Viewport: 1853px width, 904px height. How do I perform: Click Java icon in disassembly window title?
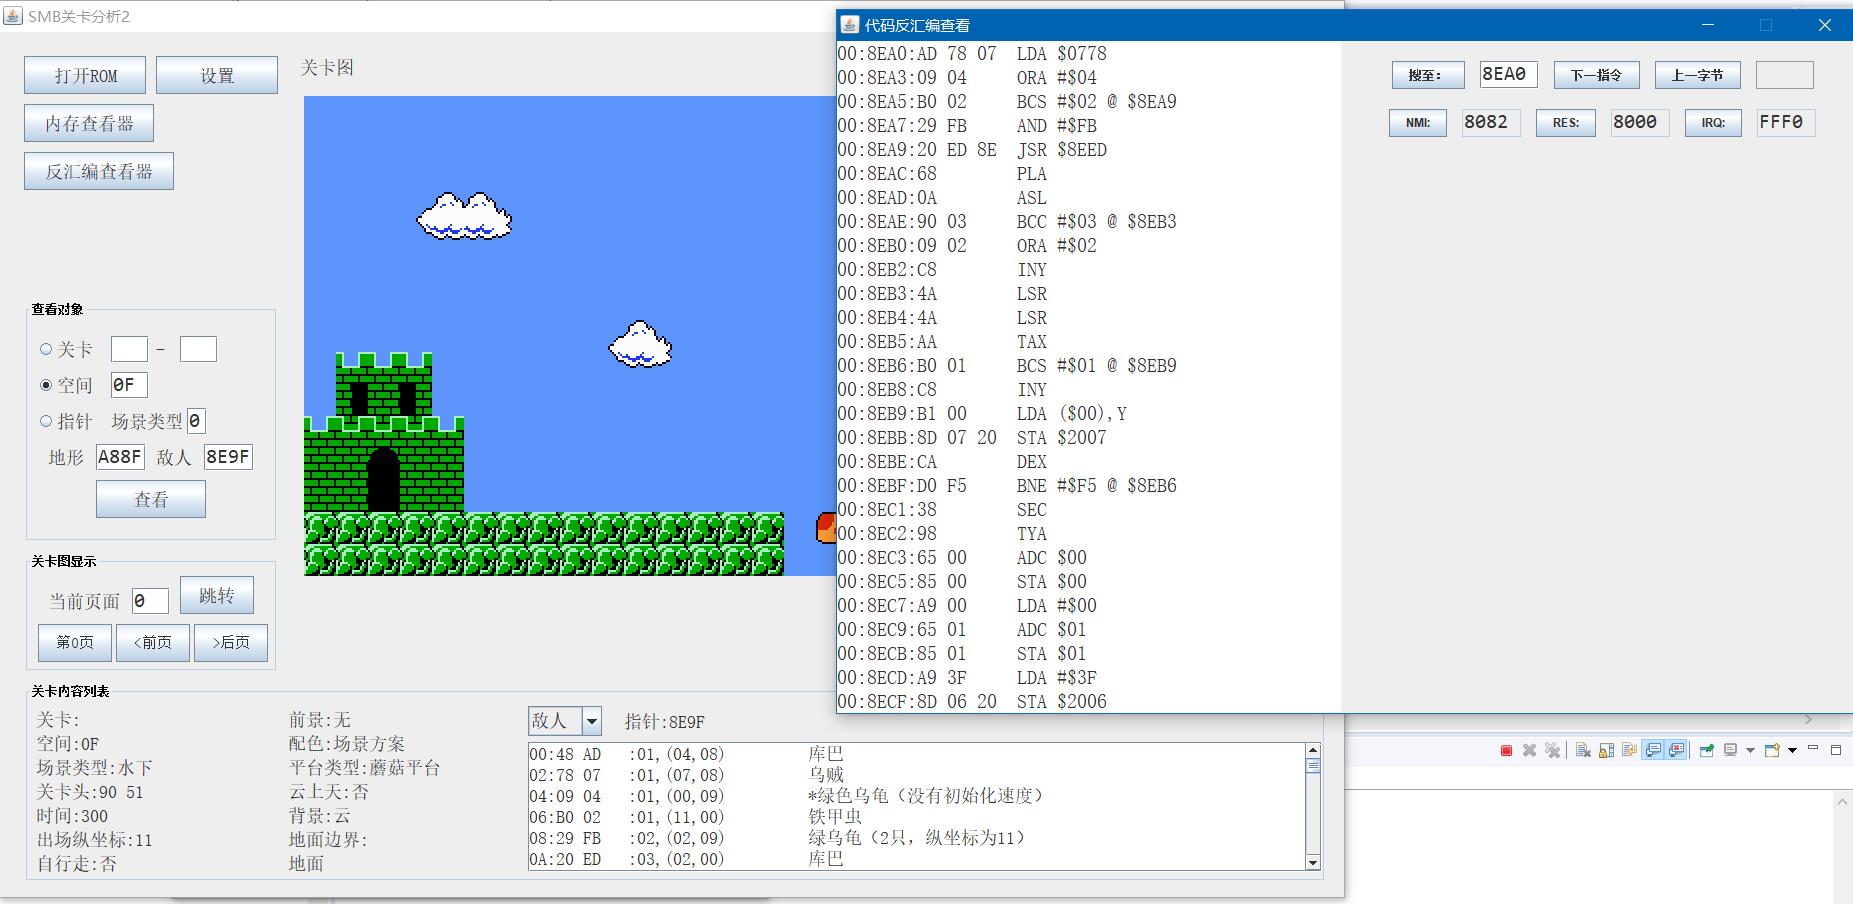click(x=850, y=25)
